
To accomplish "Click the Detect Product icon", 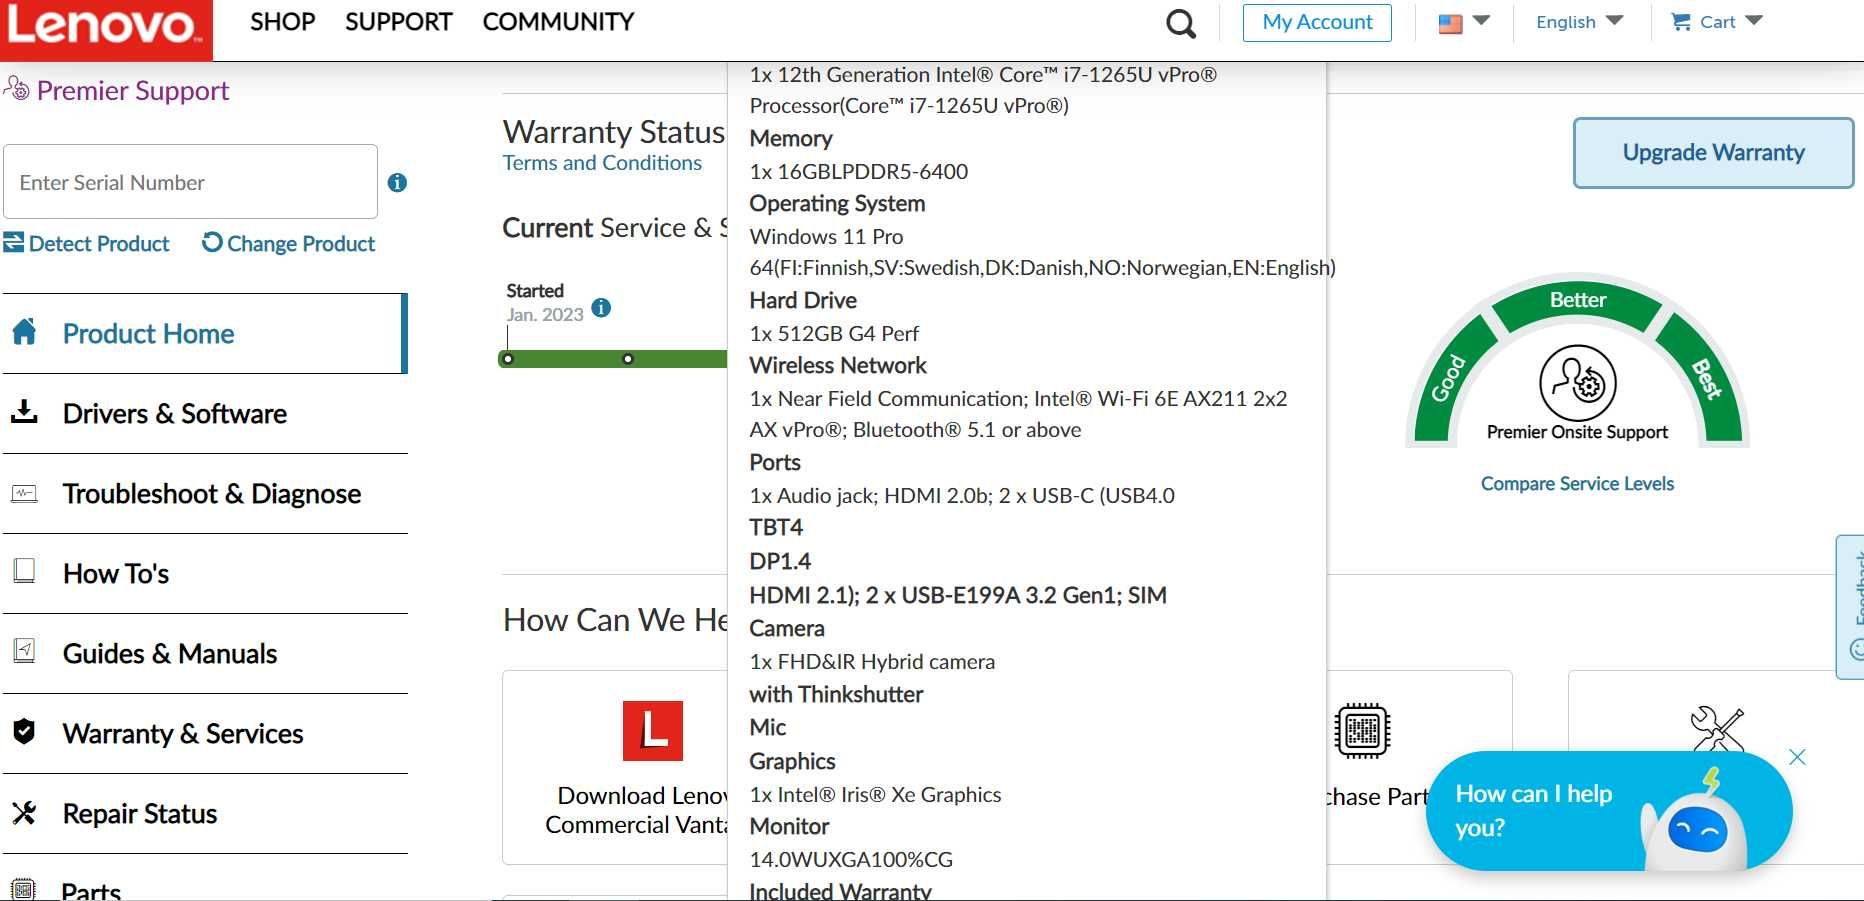I will click(x=14, y=242).
